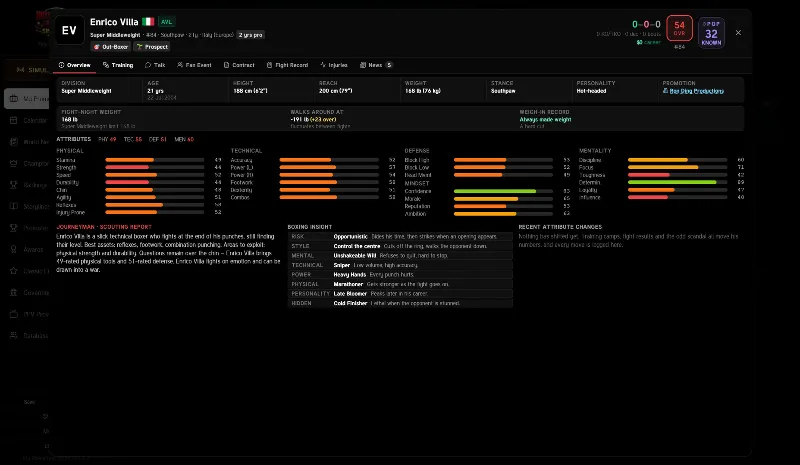Screen dimensions: 800x465
Task: Click the Prospect sprout badge
Action: (152, 46)
